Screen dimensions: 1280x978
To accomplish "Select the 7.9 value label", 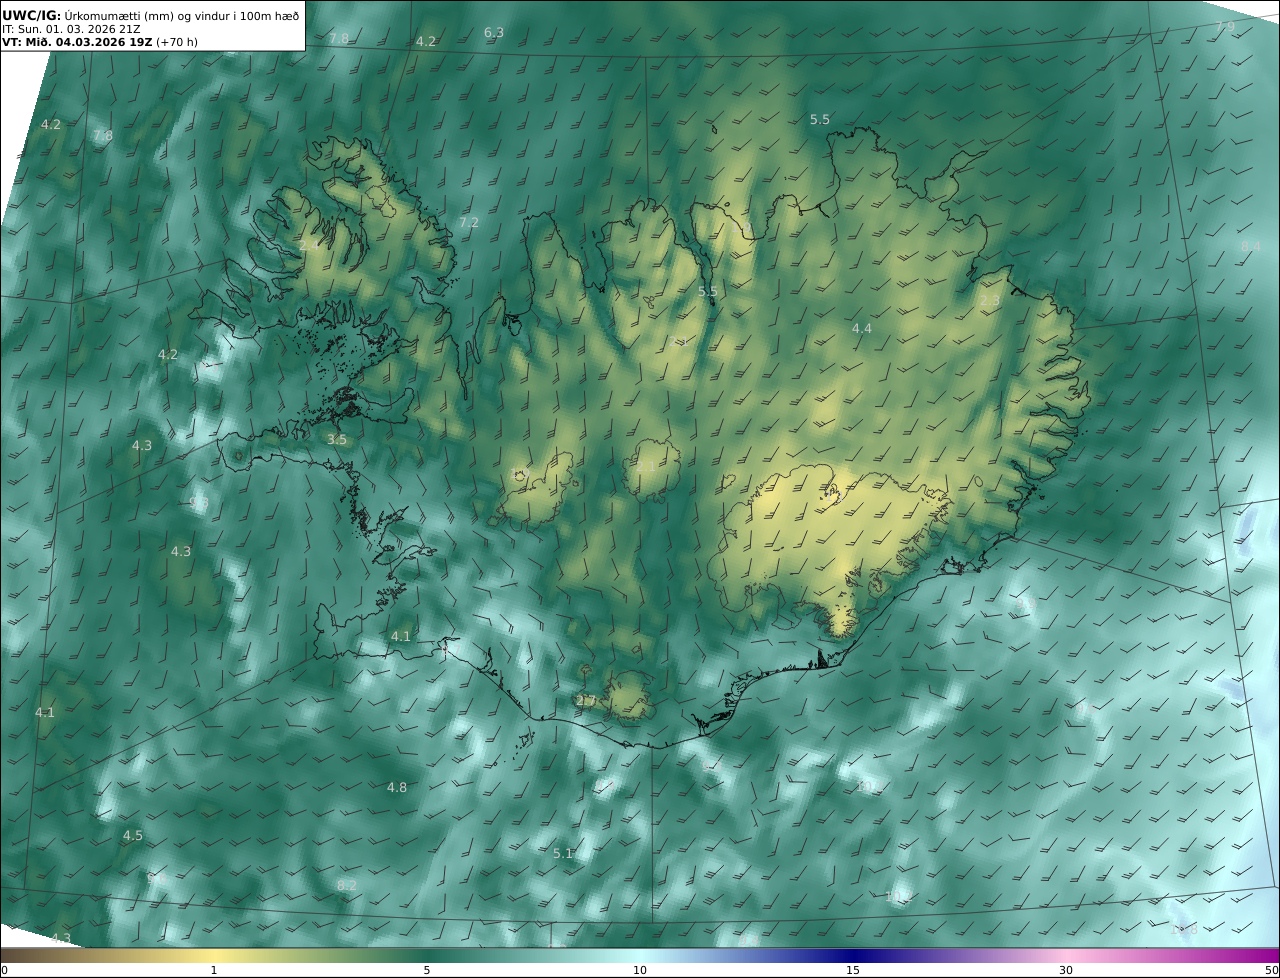I will [x=1225, y=26].
